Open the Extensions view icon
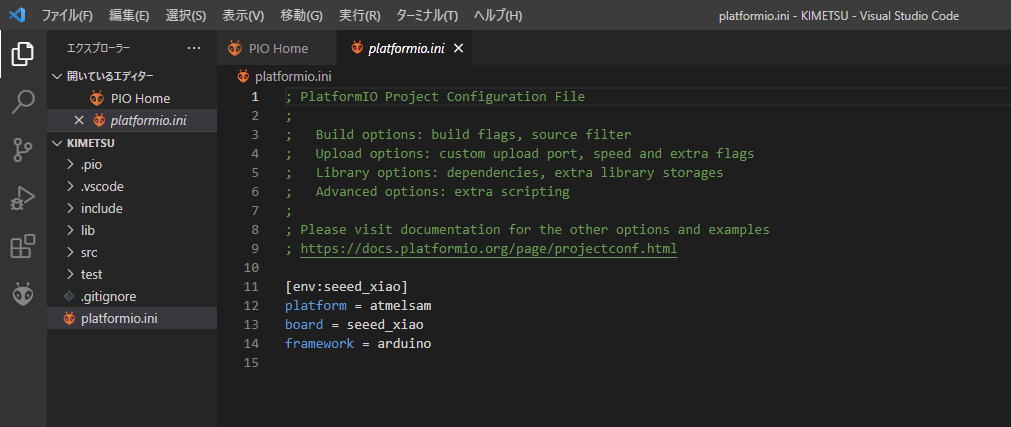The image size is (1011, 427). [23, 246]
